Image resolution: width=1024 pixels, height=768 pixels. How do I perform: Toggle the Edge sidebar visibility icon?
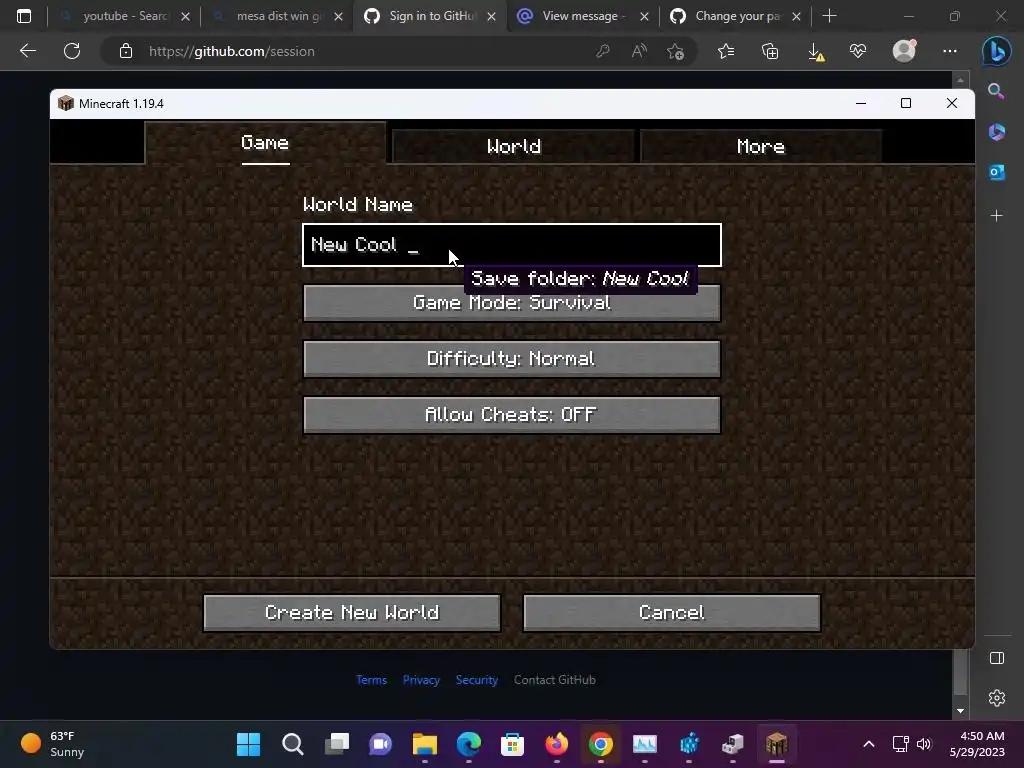click(x=997, y=658)
